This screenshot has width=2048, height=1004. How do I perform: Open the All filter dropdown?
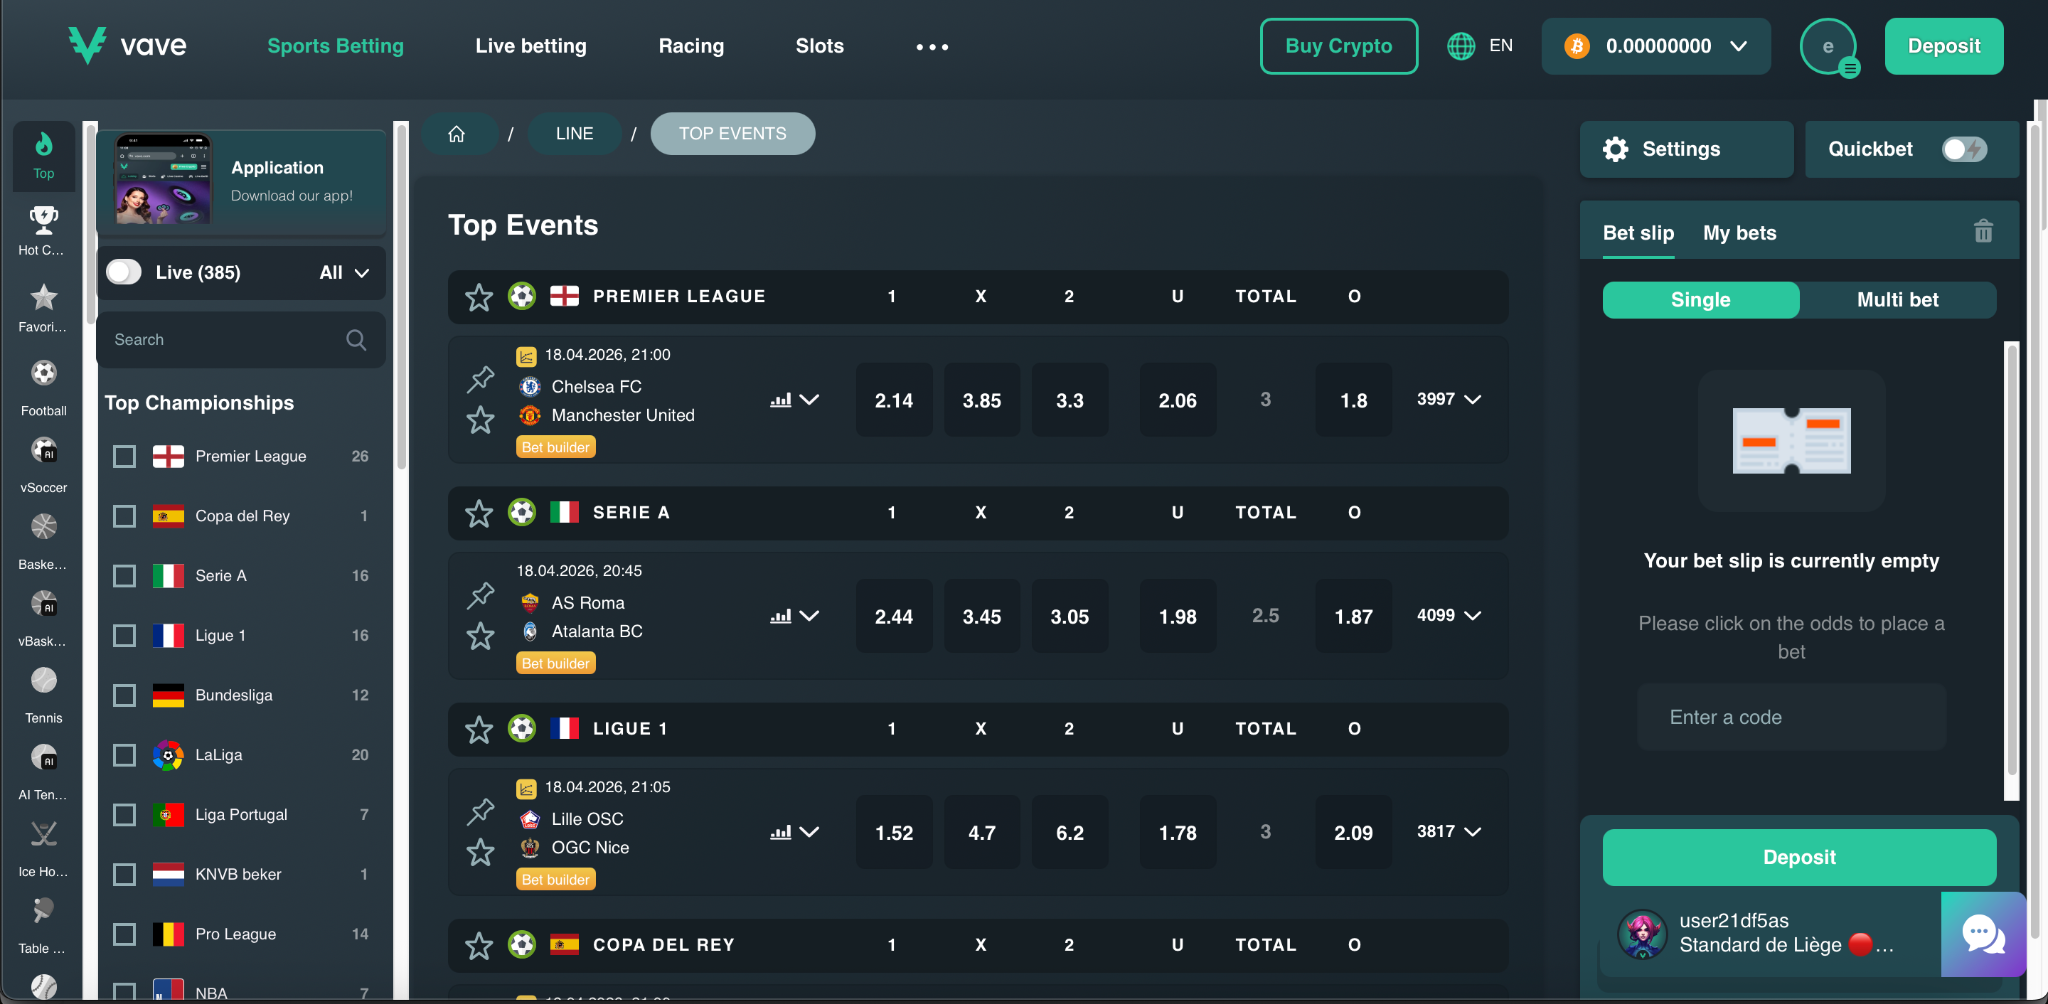coord(344,272)
